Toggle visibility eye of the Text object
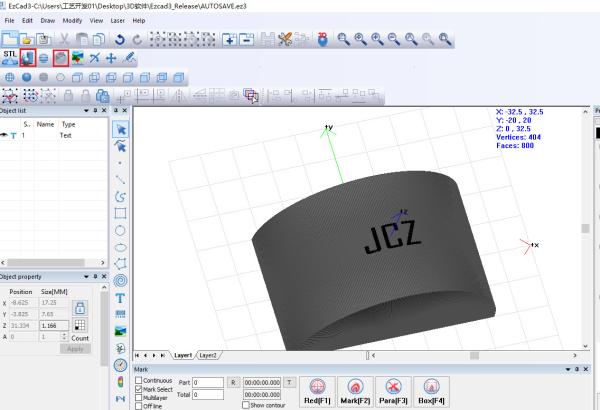This screenshot has height=410, width=600. (x=4, y=135)
